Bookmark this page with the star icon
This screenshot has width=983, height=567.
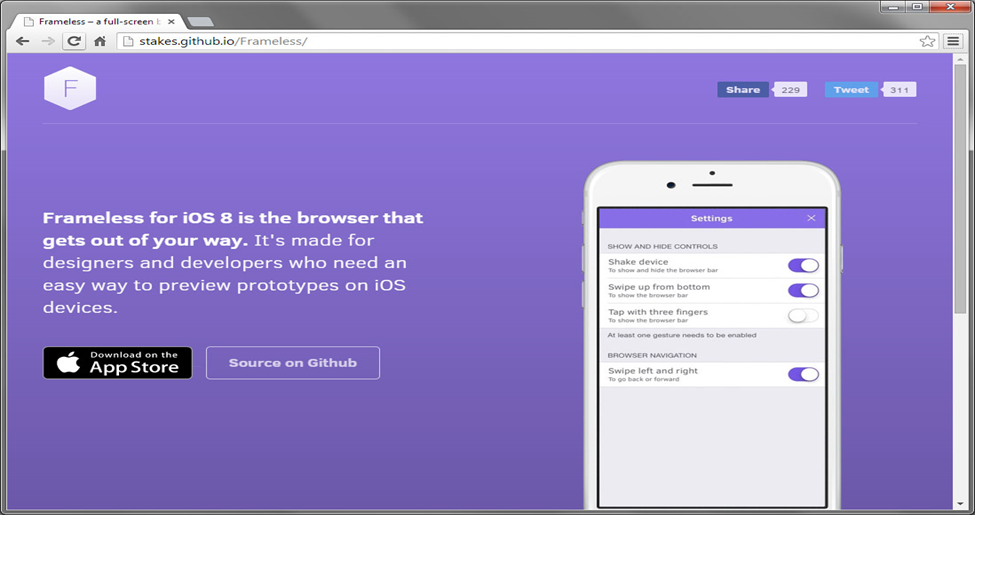pos(927,41)
